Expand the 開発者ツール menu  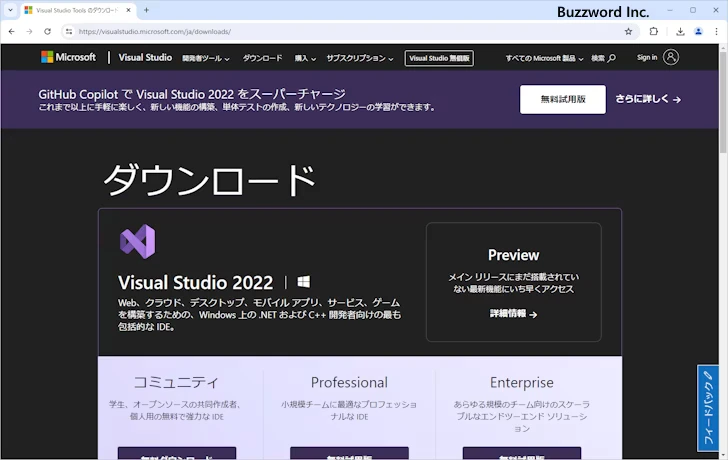click(x=206, y=58)
